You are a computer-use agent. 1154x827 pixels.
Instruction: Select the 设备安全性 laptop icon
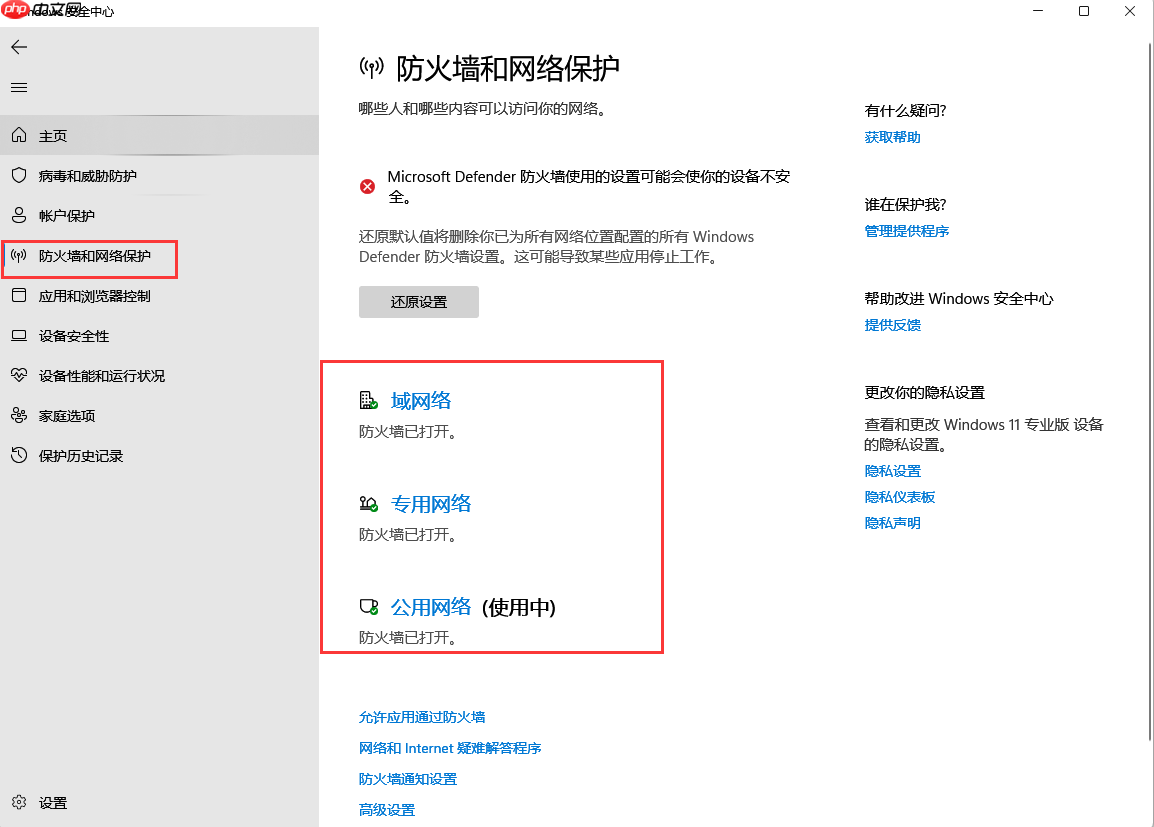click(x=18, y=335)
